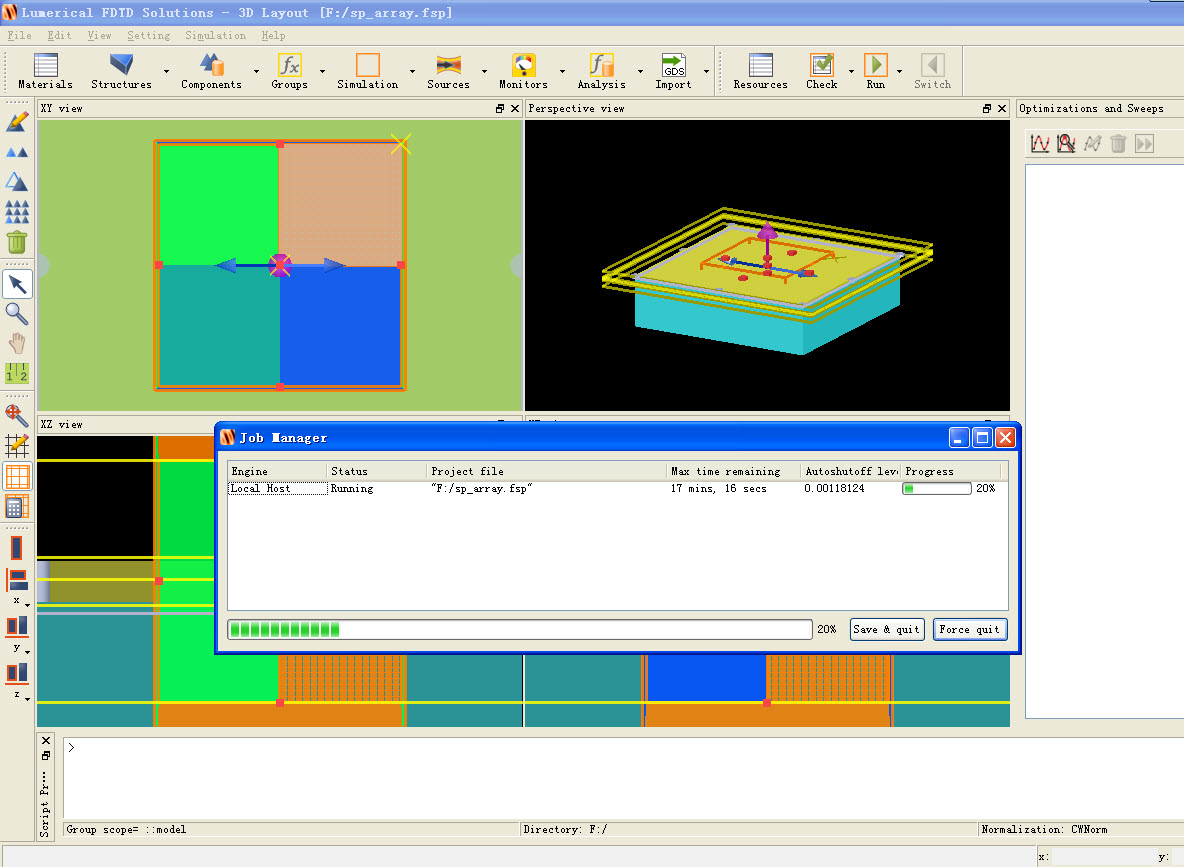The height and width of the screenshot is (867, 1184).
Task: Click the Components toolbar icon
Action: pos(211,65)
